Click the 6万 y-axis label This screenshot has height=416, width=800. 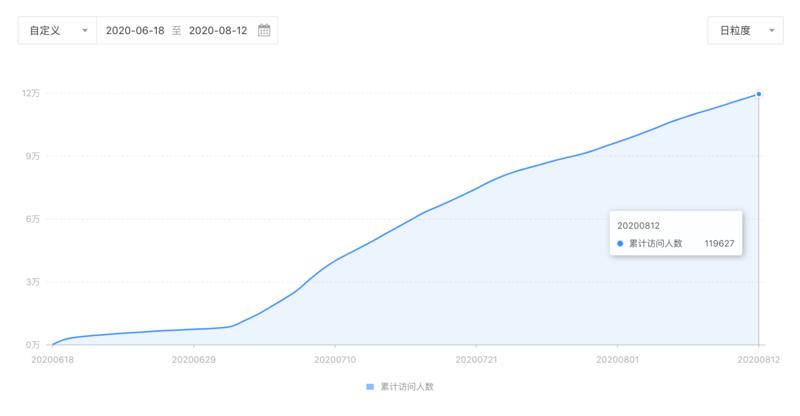[x=31, y=219]
